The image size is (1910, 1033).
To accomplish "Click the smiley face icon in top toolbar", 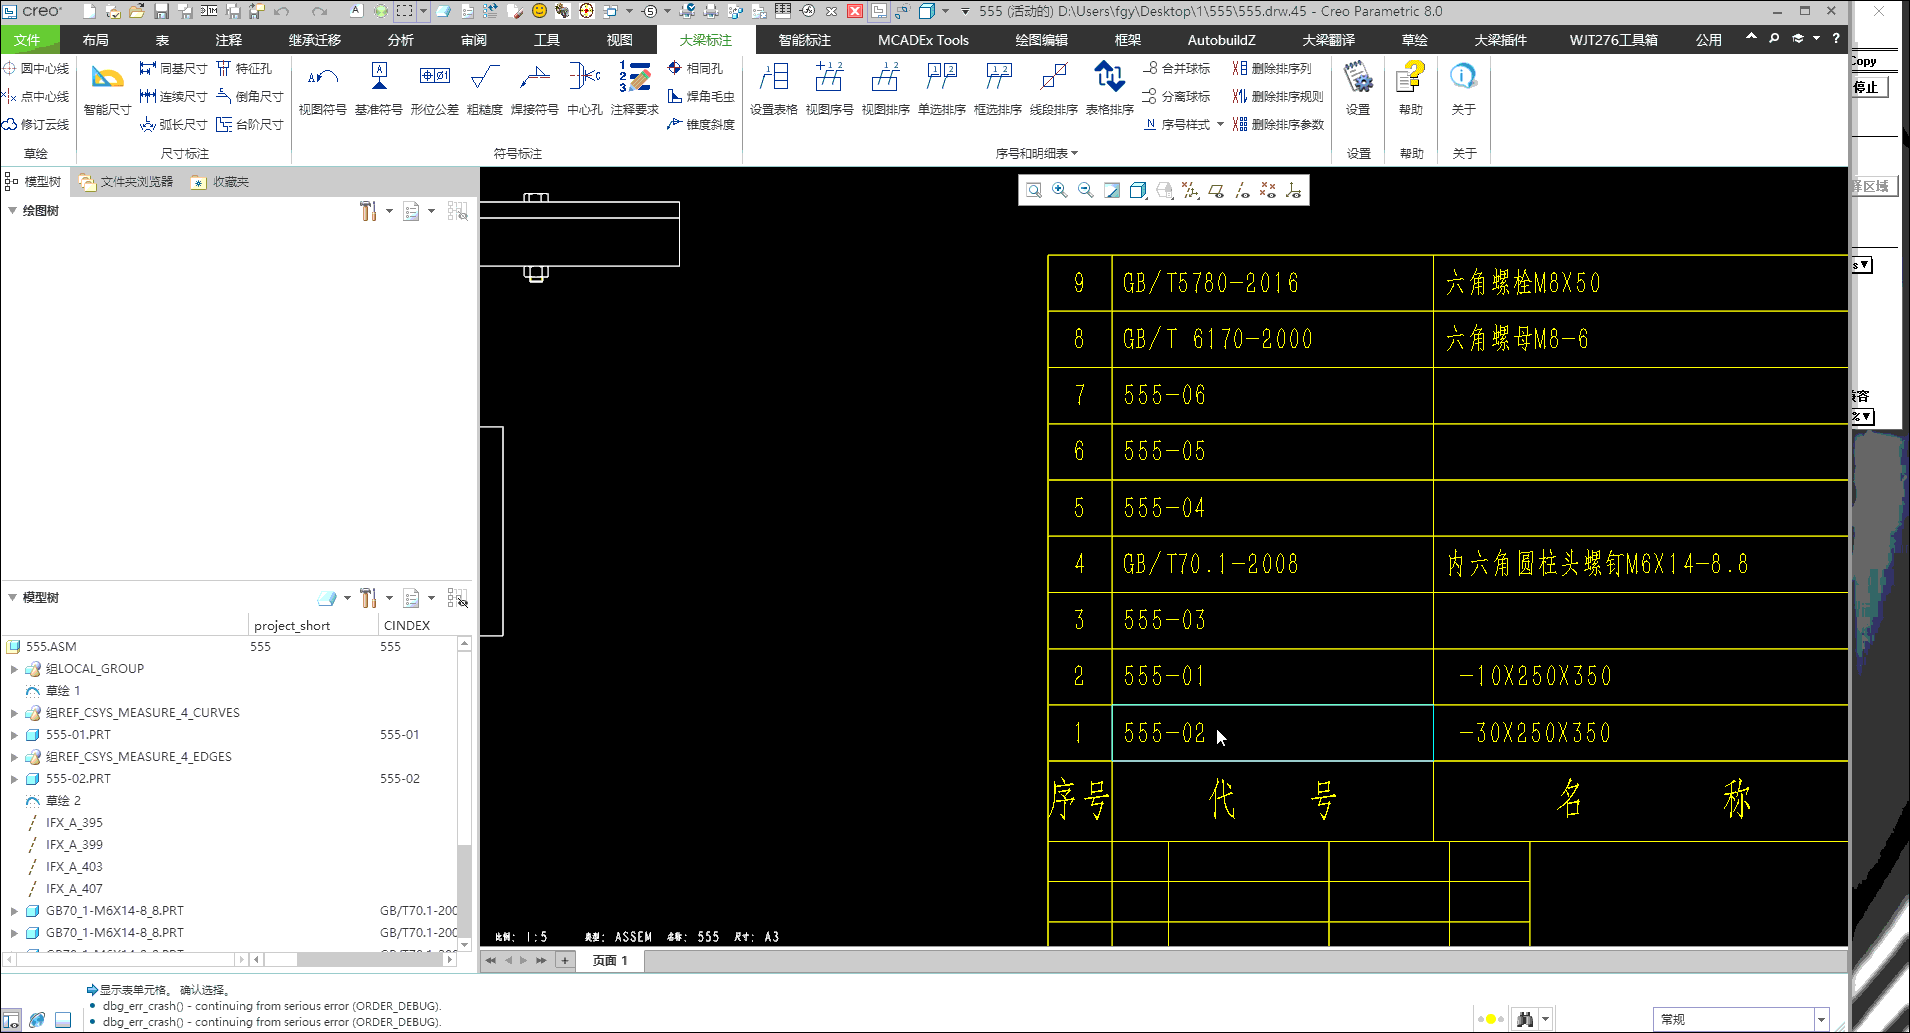I will tap(539, 11).
